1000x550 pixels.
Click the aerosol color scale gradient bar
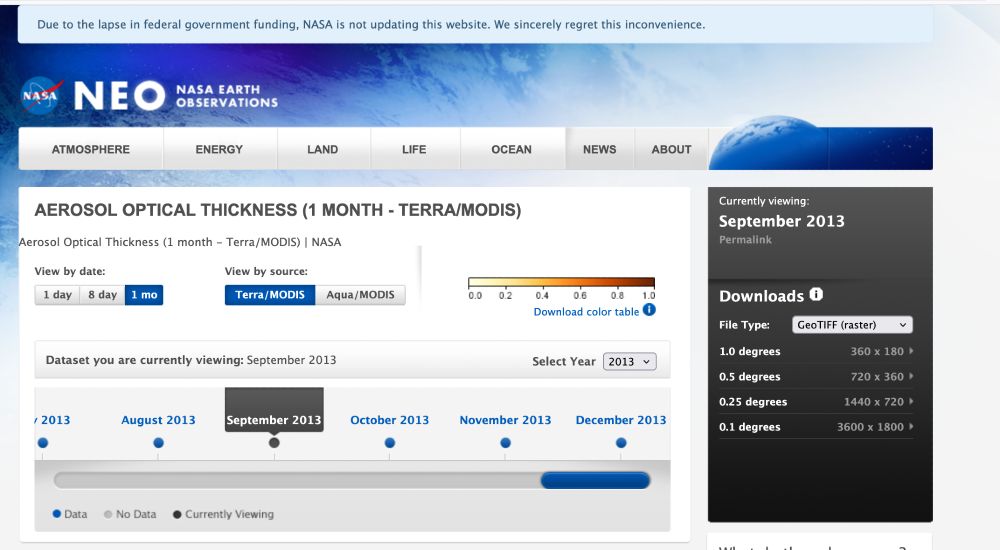click(561, 282)
